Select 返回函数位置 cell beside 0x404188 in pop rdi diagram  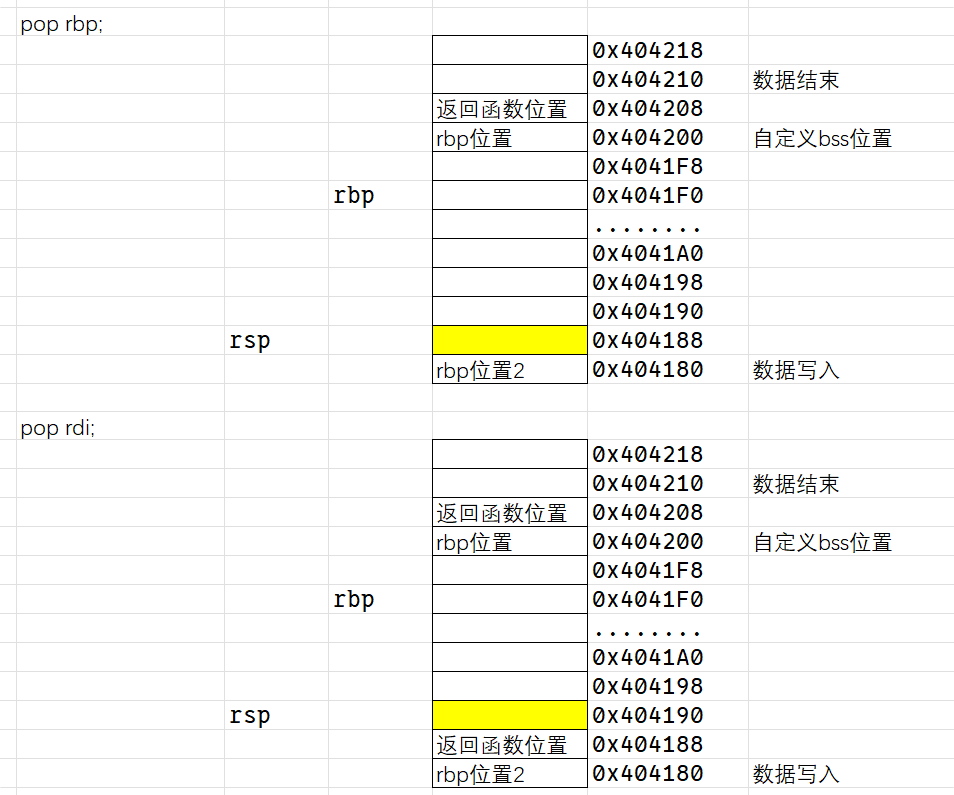(x=510, y=744)
